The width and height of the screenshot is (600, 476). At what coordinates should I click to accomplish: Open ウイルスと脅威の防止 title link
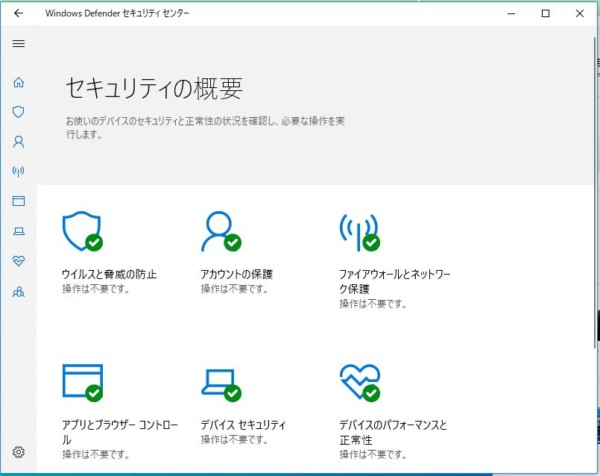[x=109, y=274]
